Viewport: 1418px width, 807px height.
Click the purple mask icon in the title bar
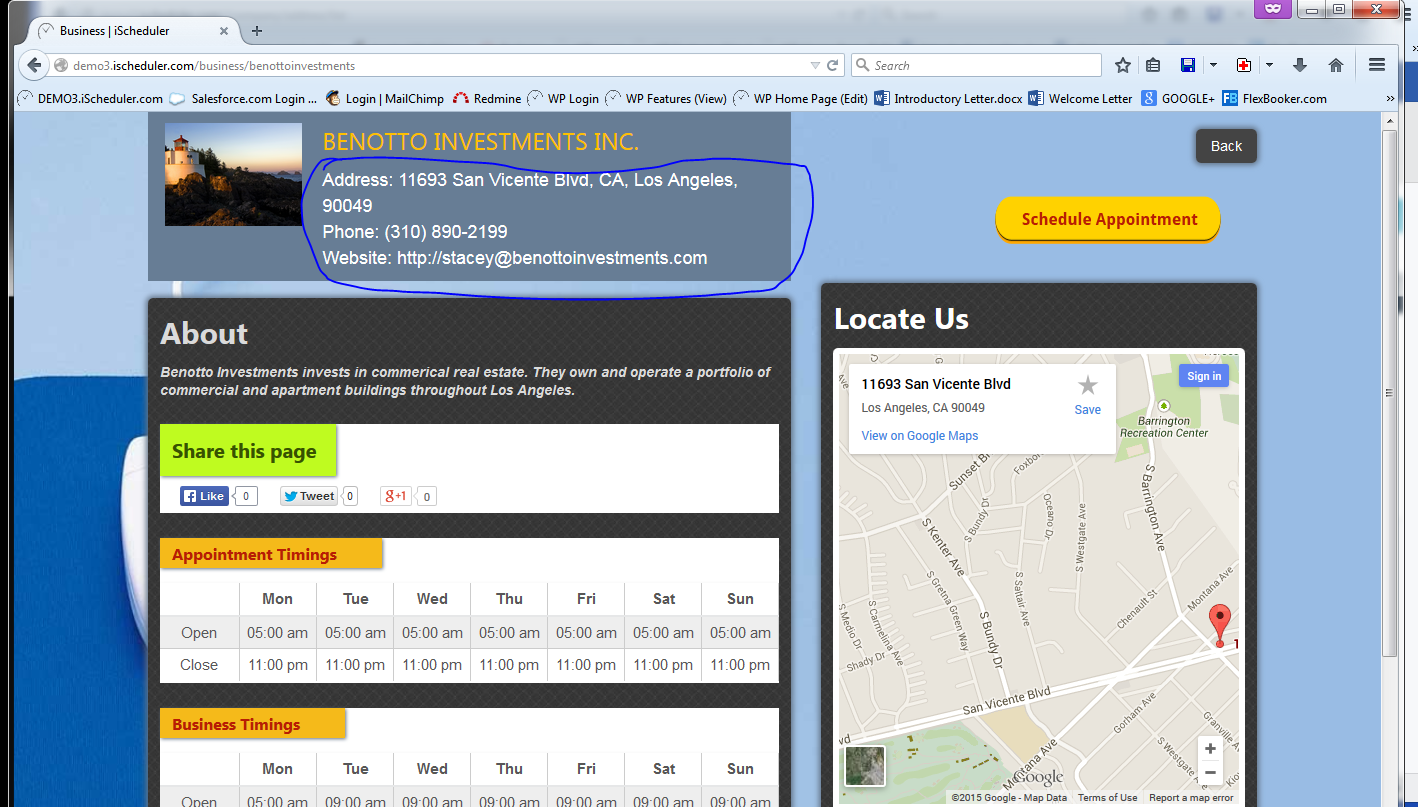point(1272,8)
